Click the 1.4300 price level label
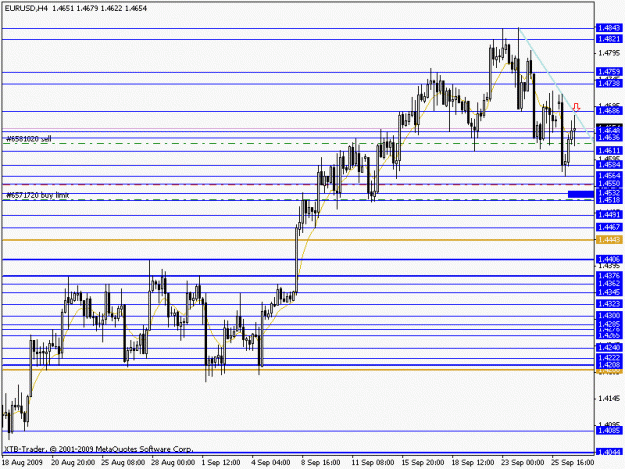 [609, 316]
